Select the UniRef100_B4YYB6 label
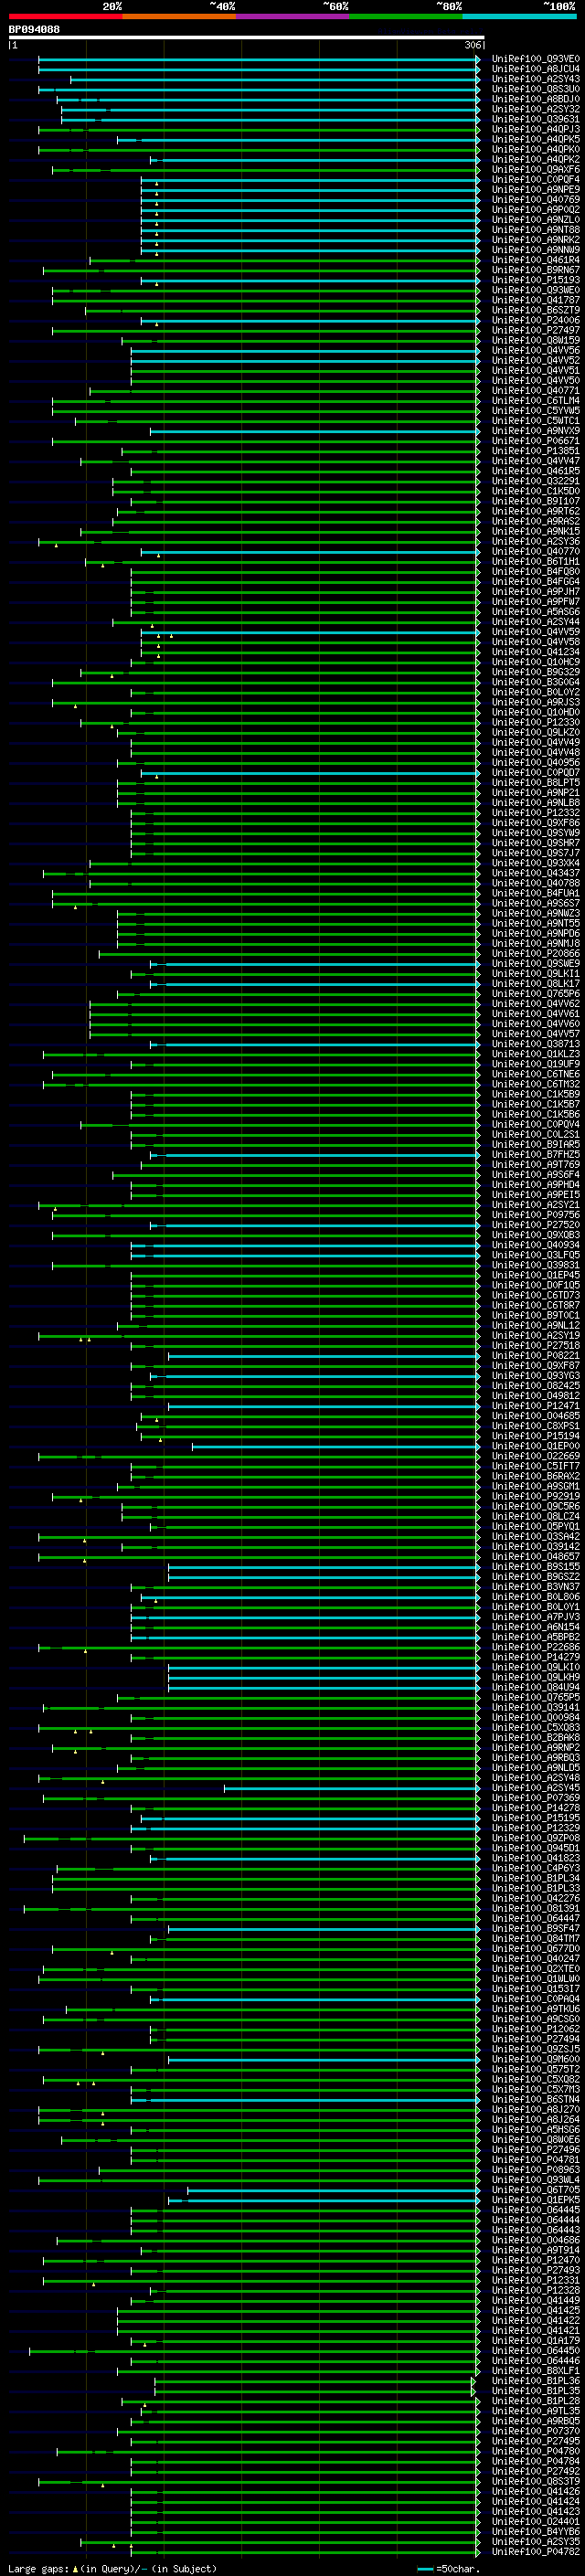The image size is (585, 2576). click(536, 2532)
